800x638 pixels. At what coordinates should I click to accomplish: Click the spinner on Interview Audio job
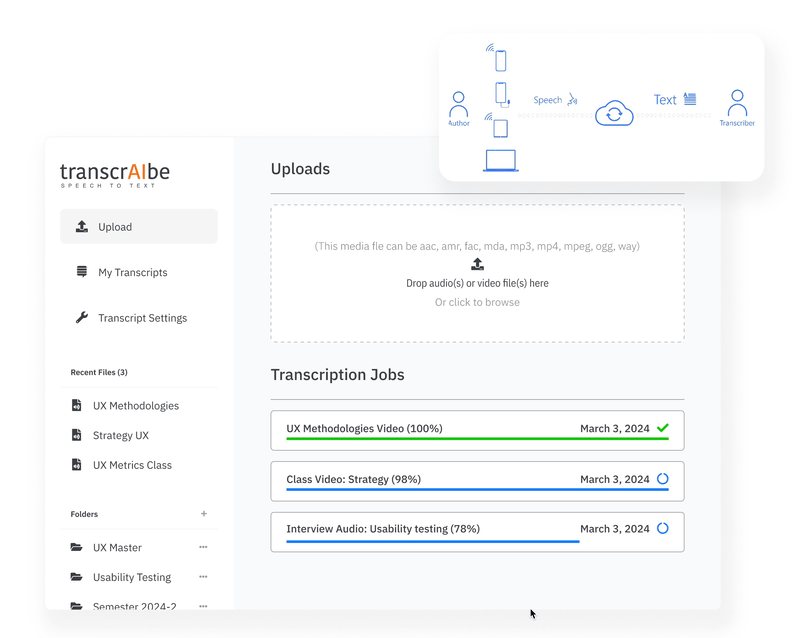(x=663, y=529)
